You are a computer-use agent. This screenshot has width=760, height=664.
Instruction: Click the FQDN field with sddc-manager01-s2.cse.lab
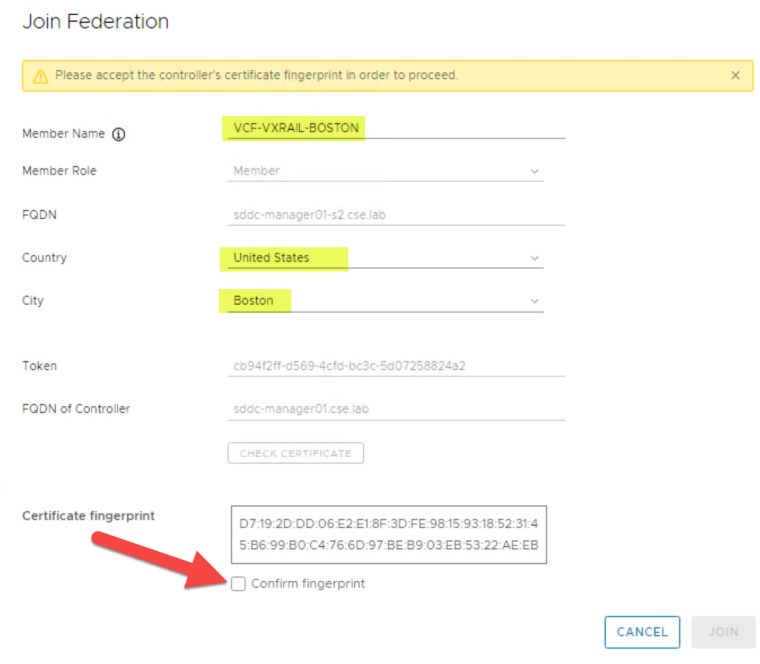(x=395, y=214)
